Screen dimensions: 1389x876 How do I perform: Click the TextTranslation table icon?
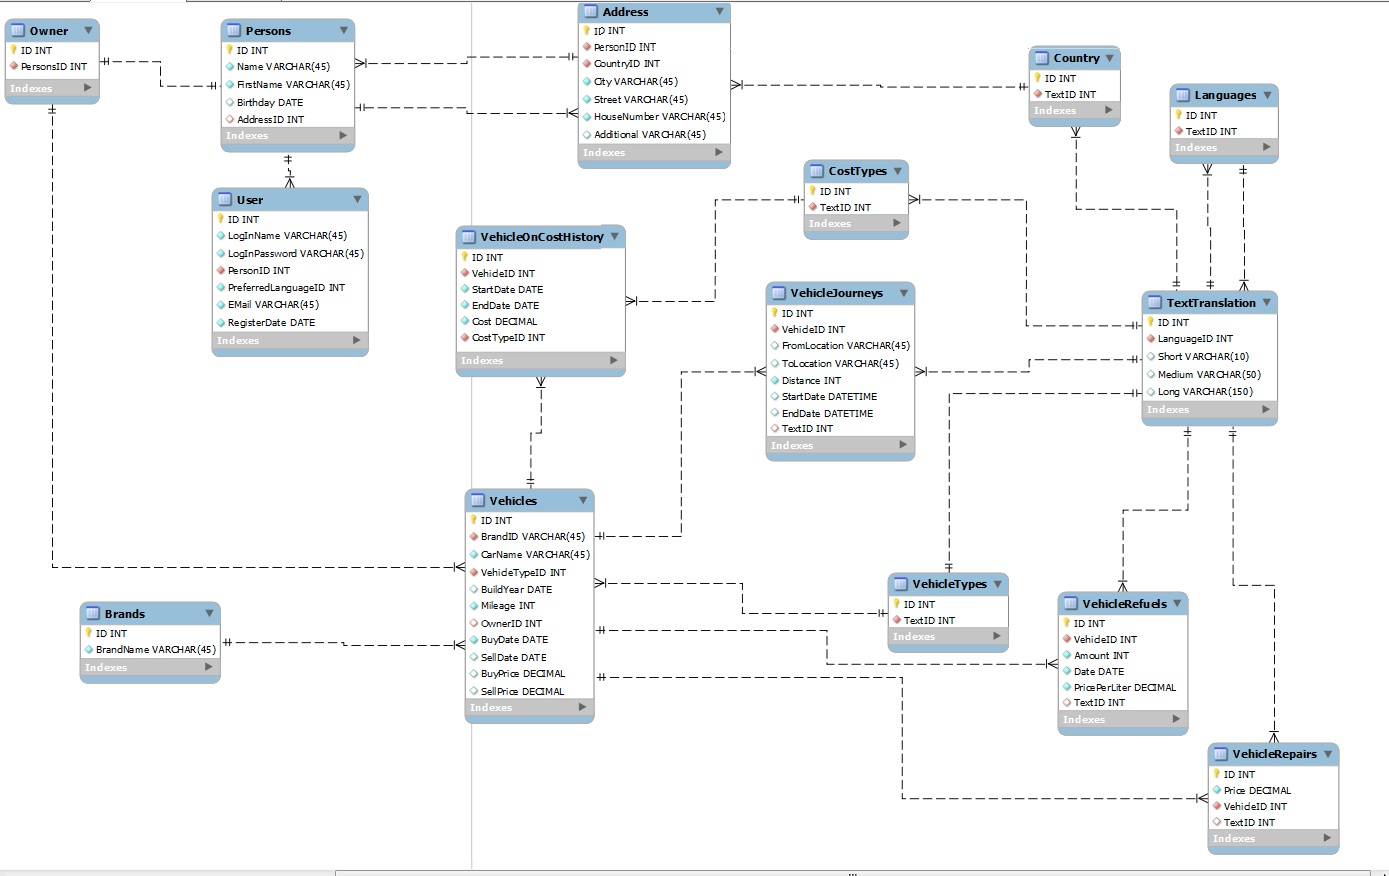(x=1155, y=302)
